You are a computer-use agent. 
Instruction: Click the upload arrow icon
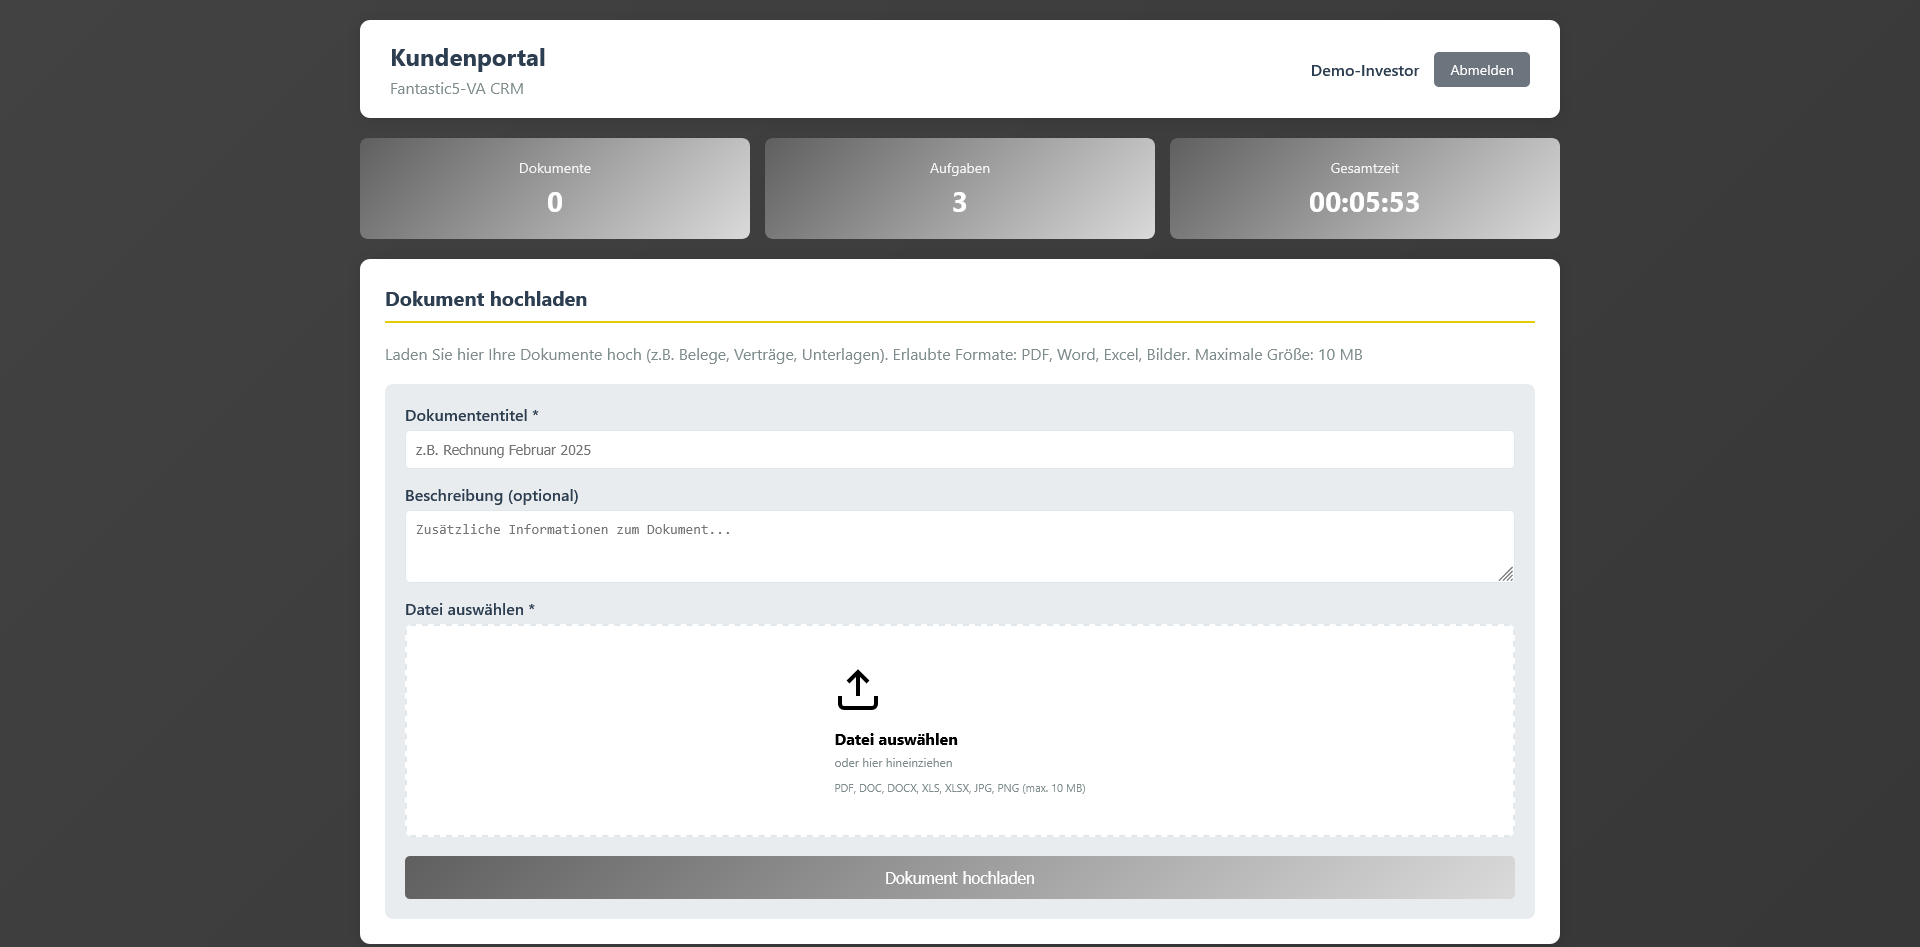858,689
